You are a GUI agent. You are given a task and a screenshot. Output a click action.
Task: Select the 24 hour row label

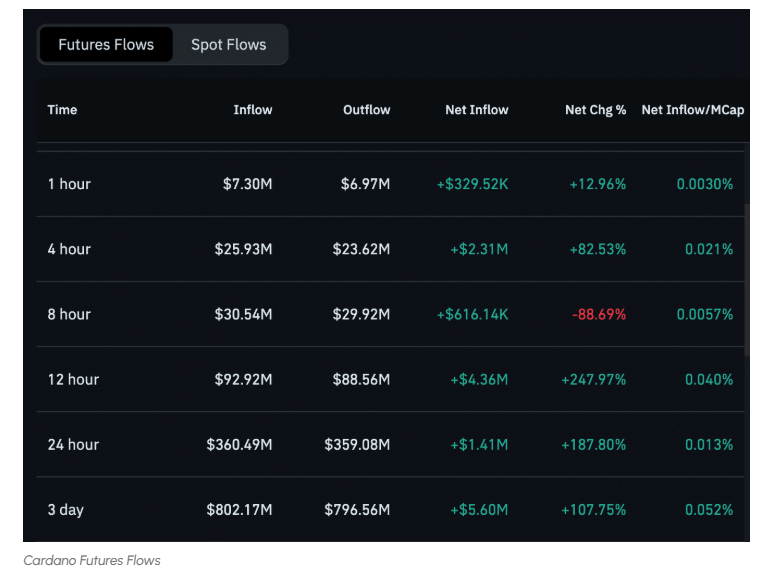click(73, 444)
